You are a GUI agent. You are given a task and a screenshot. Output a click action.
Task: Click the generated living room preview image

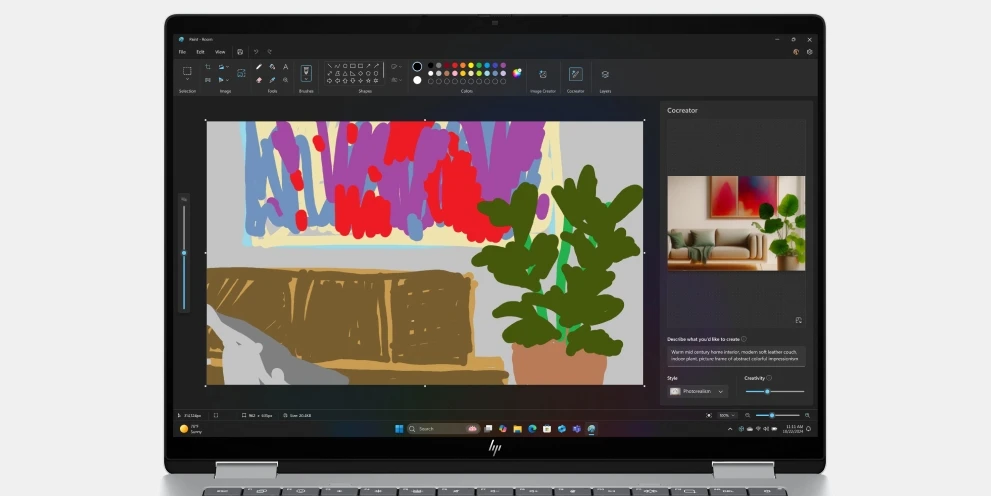click(736, 223)
